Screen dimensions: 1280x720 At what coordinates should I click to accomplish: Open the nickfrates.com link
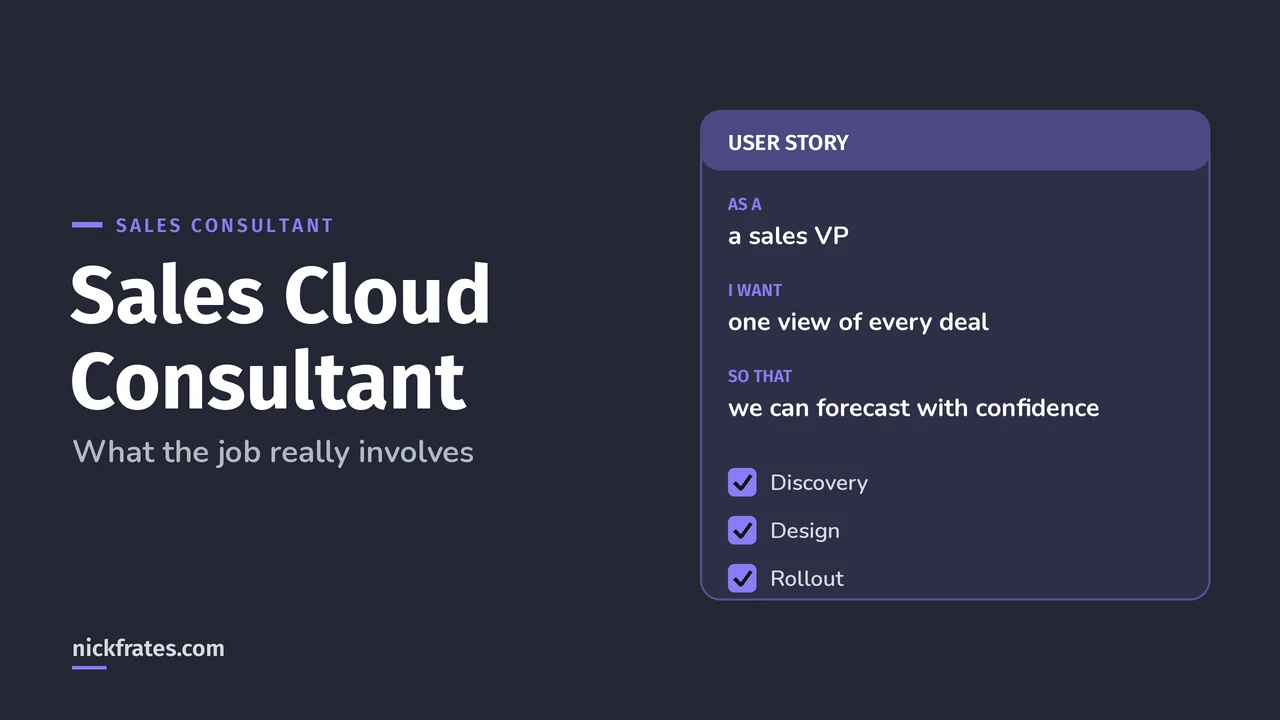148,648
